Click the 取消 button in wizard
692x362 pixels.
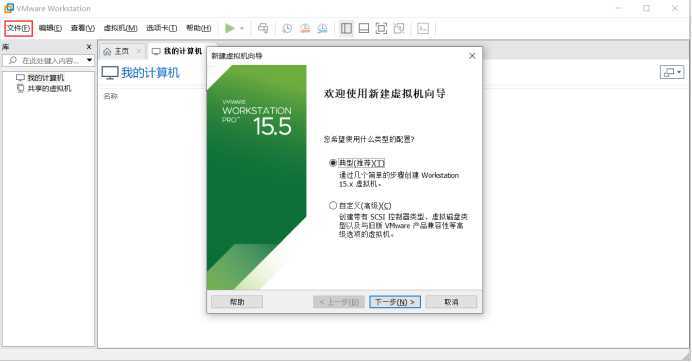click(451, 302)
